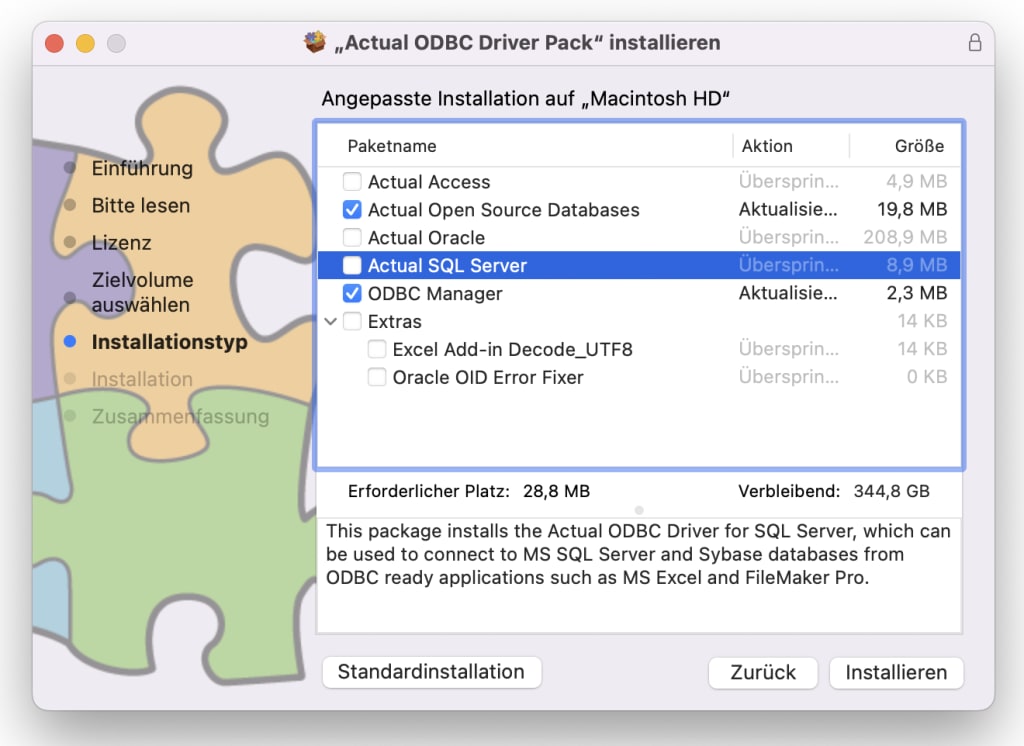Go back with the Zurück button

click(763, 673)
